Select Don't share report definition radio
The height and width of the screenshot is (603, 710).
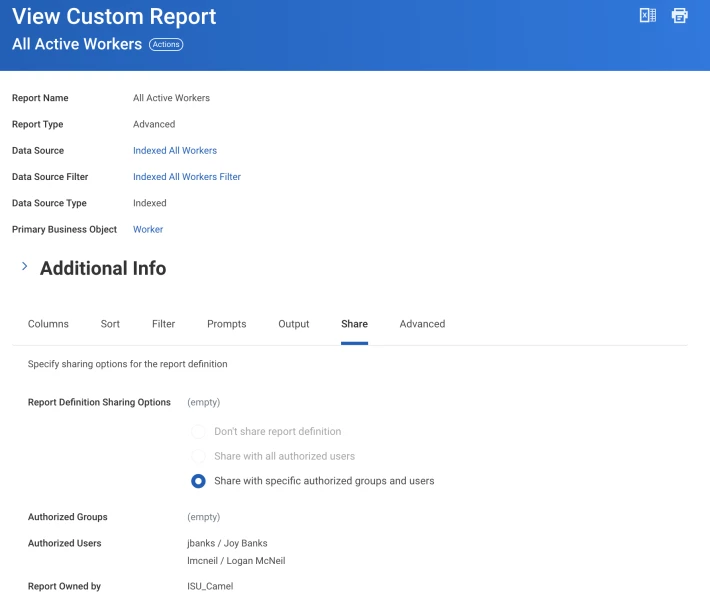click(x=198, y=431)
